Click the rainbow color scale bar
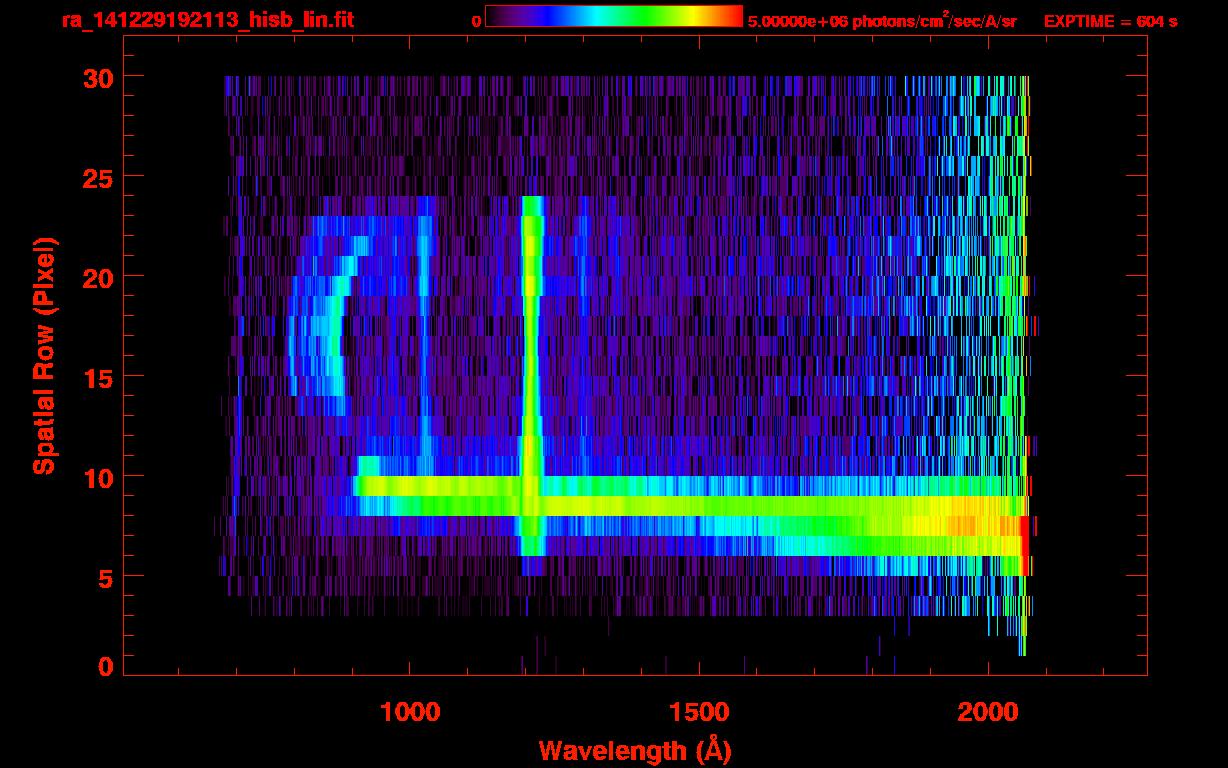 click(x=614, y=16)
